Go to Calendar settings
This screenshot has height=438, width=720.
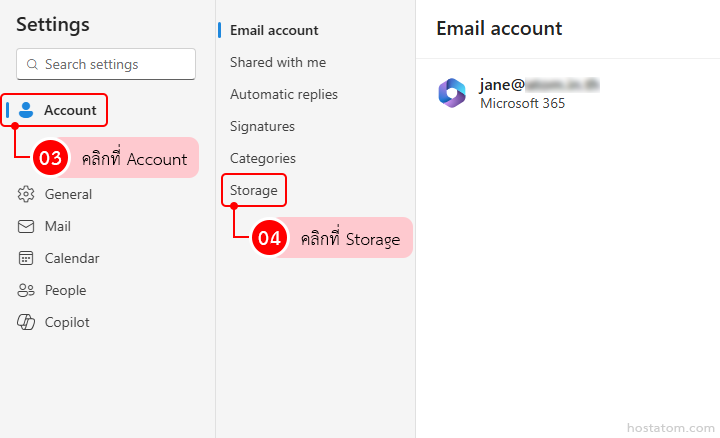coord(72,258)
